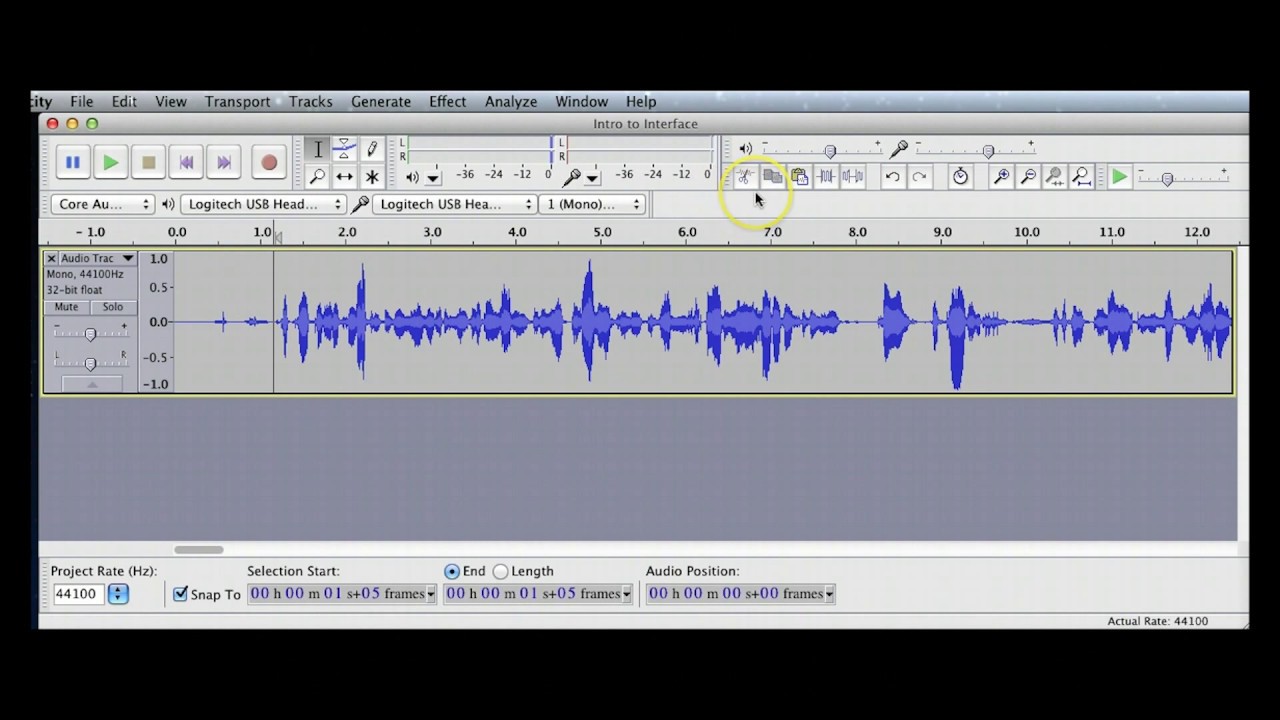Viewport: 1280px width, 720px height.
Task: Select the Length radio button
Action: pos(501,571)
